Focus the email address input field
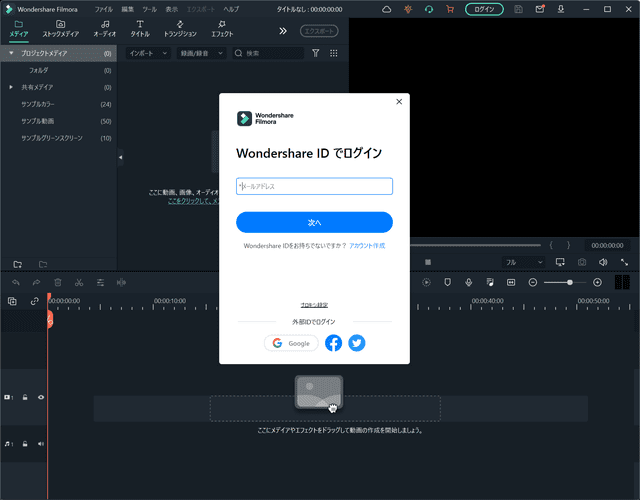This screenshot has width=640, height=500. (x=314, y=186)
